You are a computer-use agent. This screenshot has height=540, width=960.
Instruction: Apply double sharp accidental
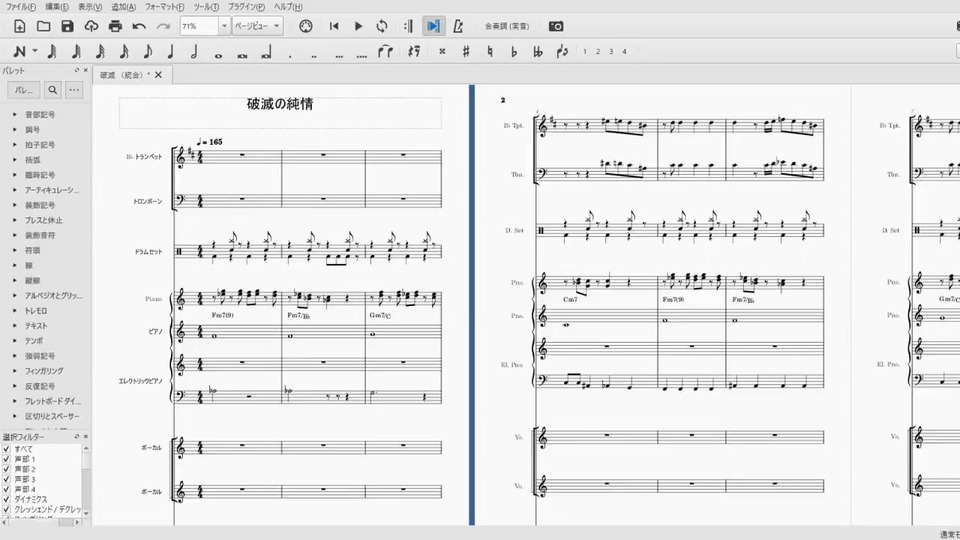coord(442,52)
